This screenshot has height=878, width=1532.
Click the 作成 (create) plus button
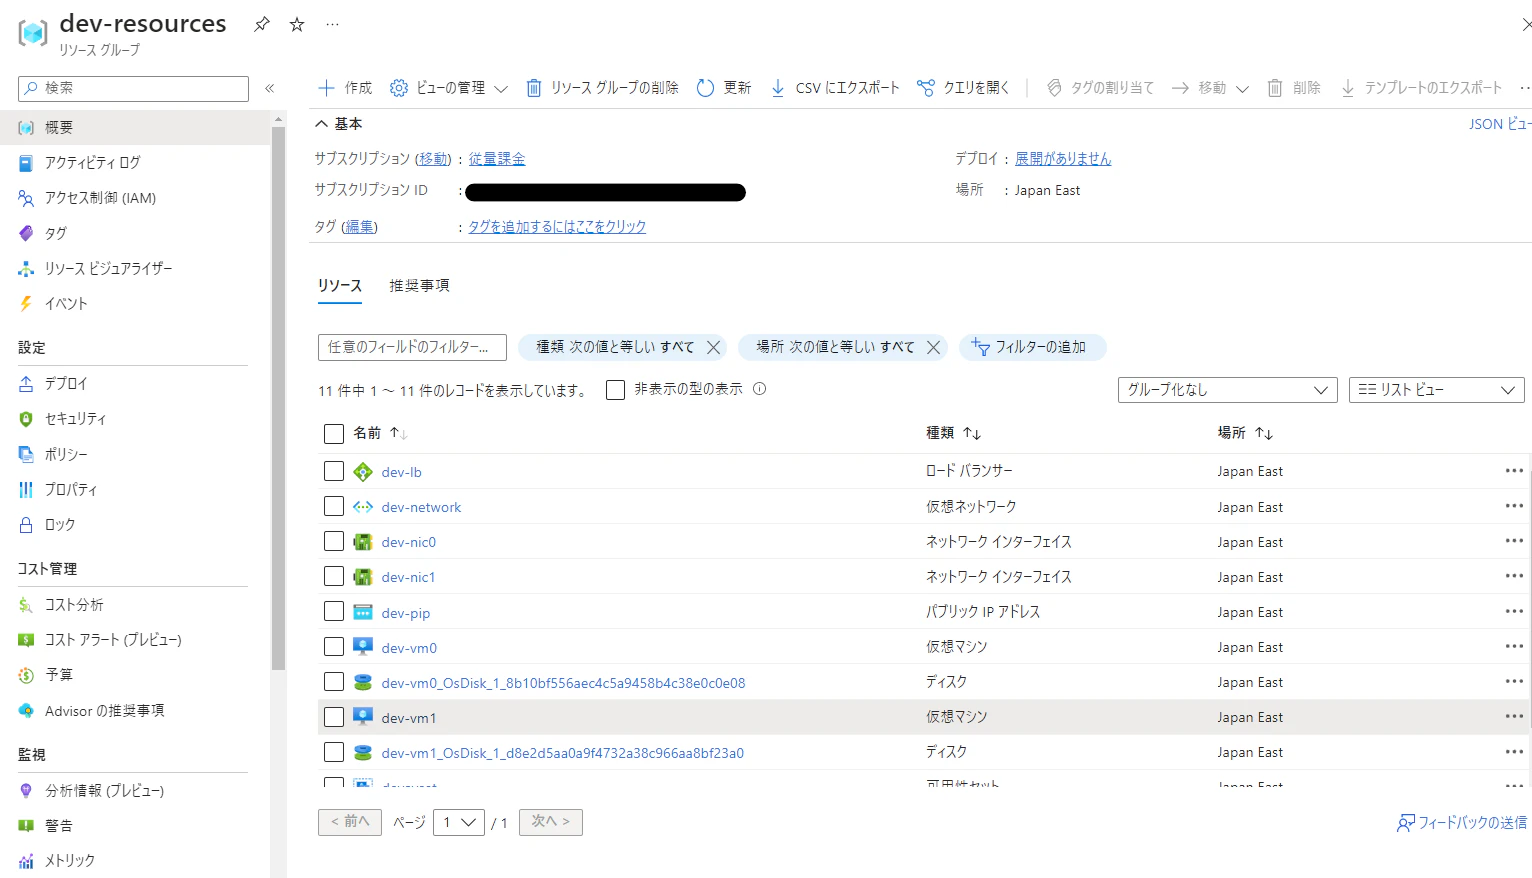[x=345, y=88]
